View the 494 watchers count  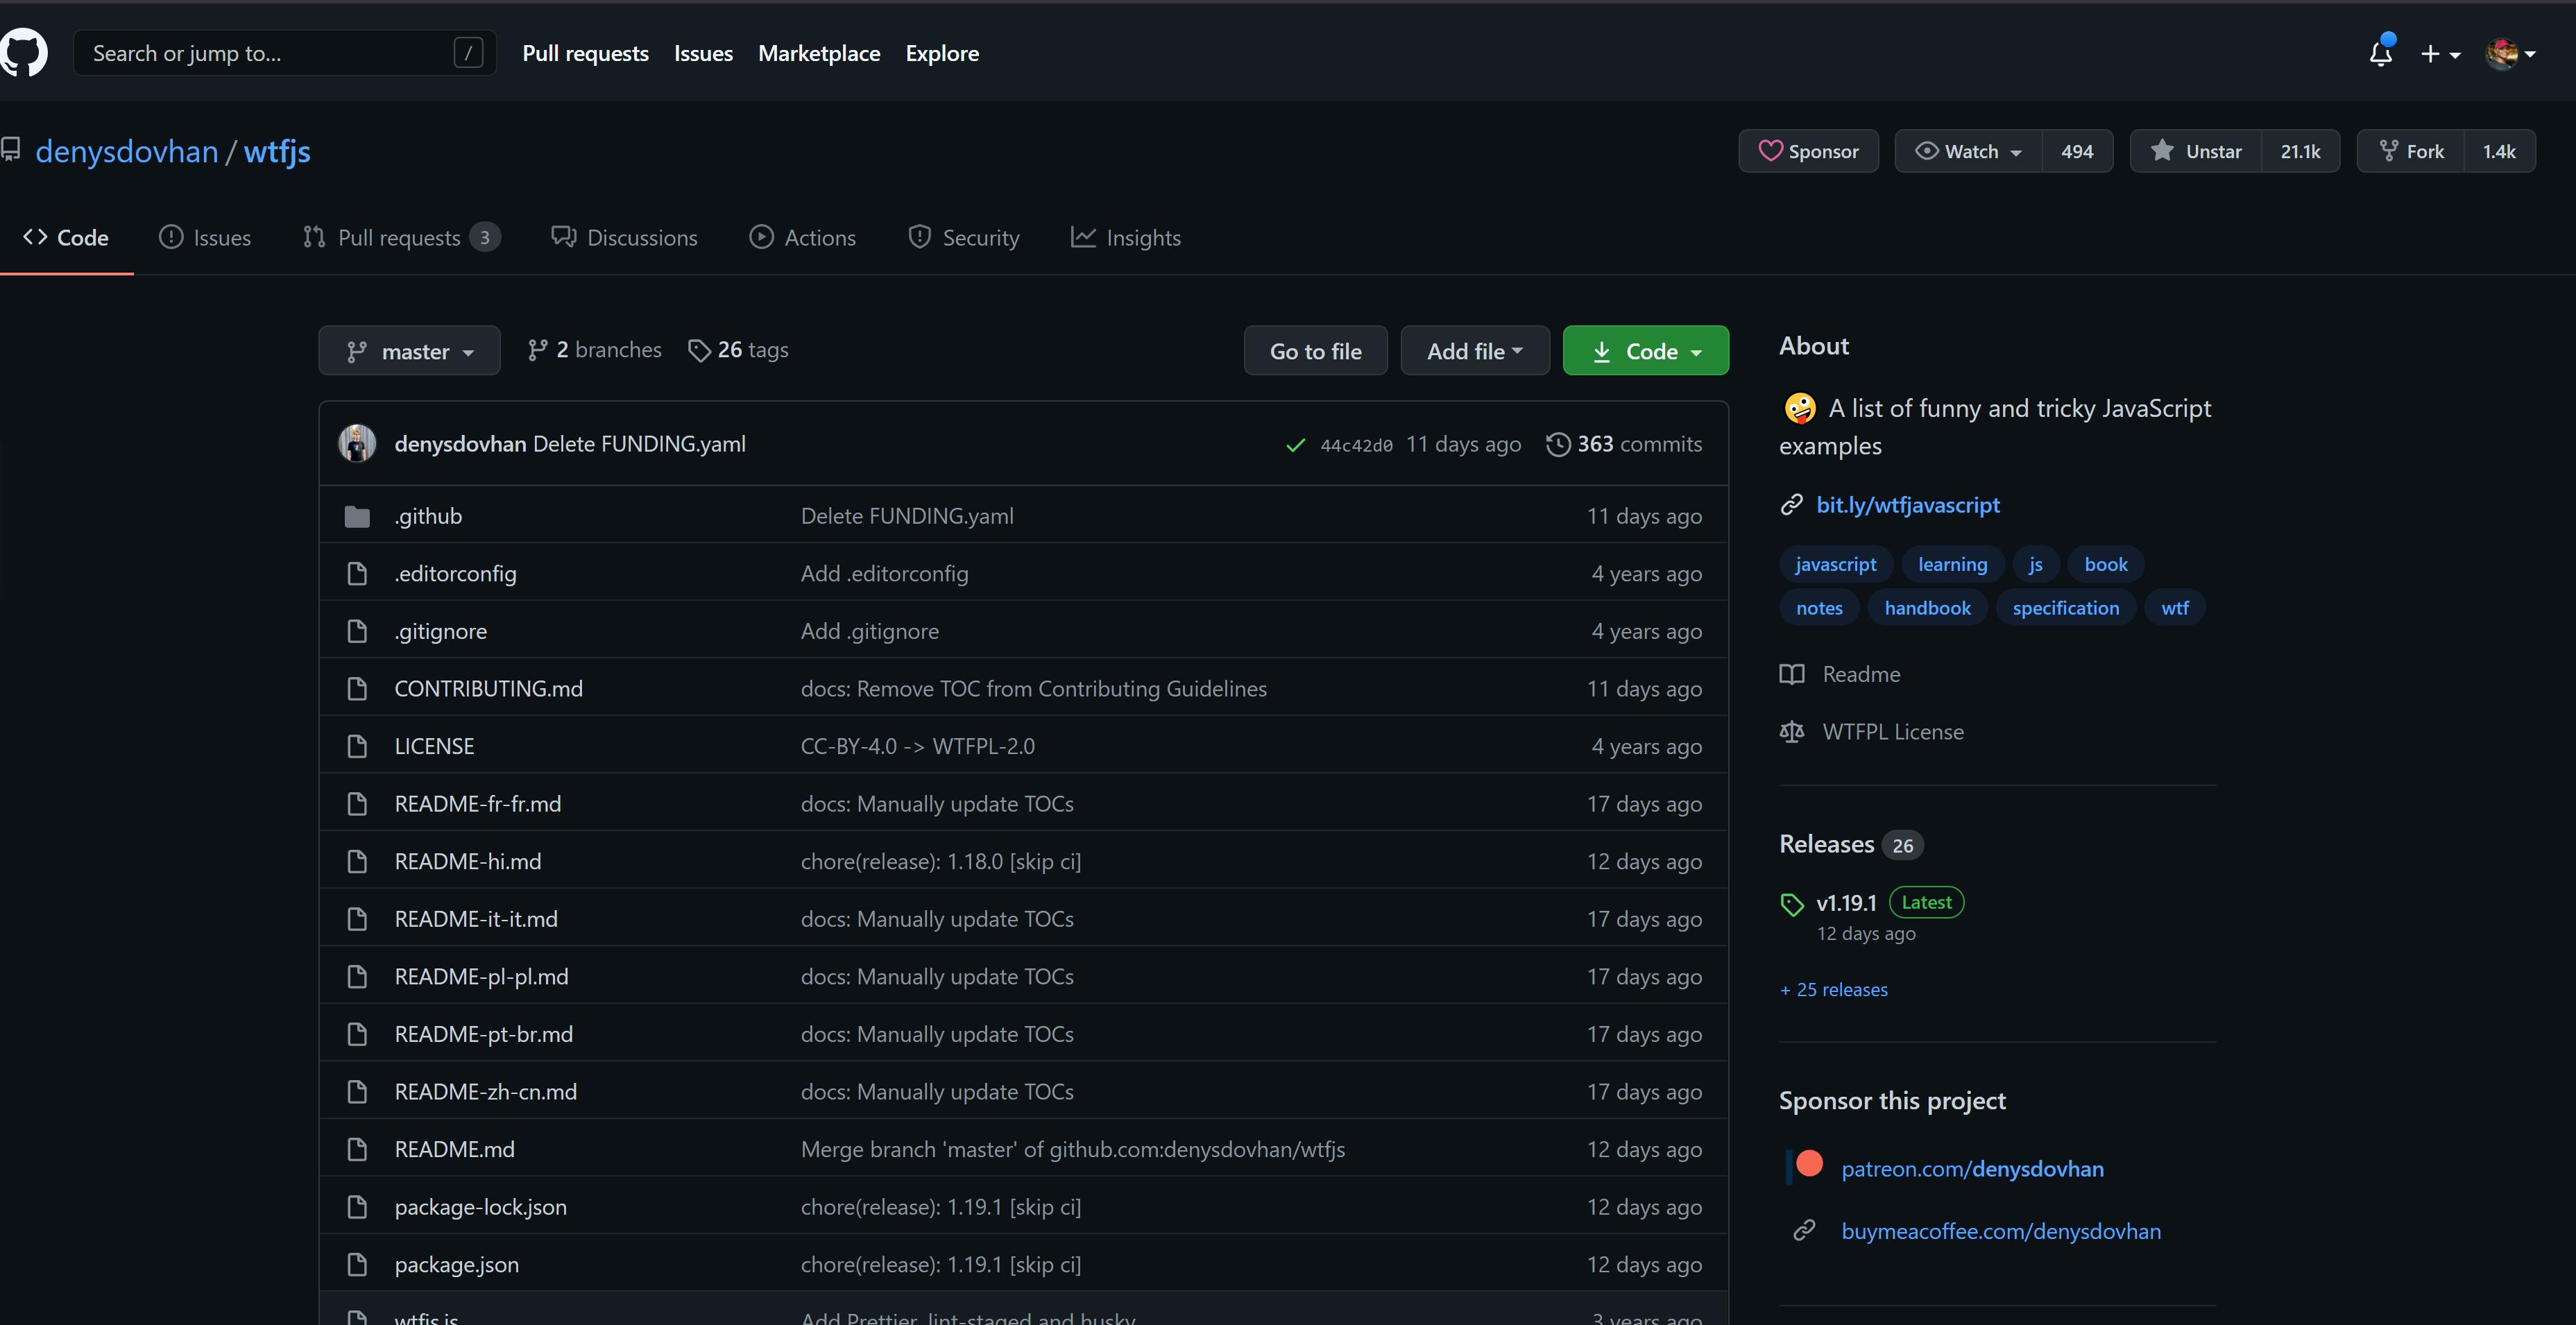(2077, 151)
